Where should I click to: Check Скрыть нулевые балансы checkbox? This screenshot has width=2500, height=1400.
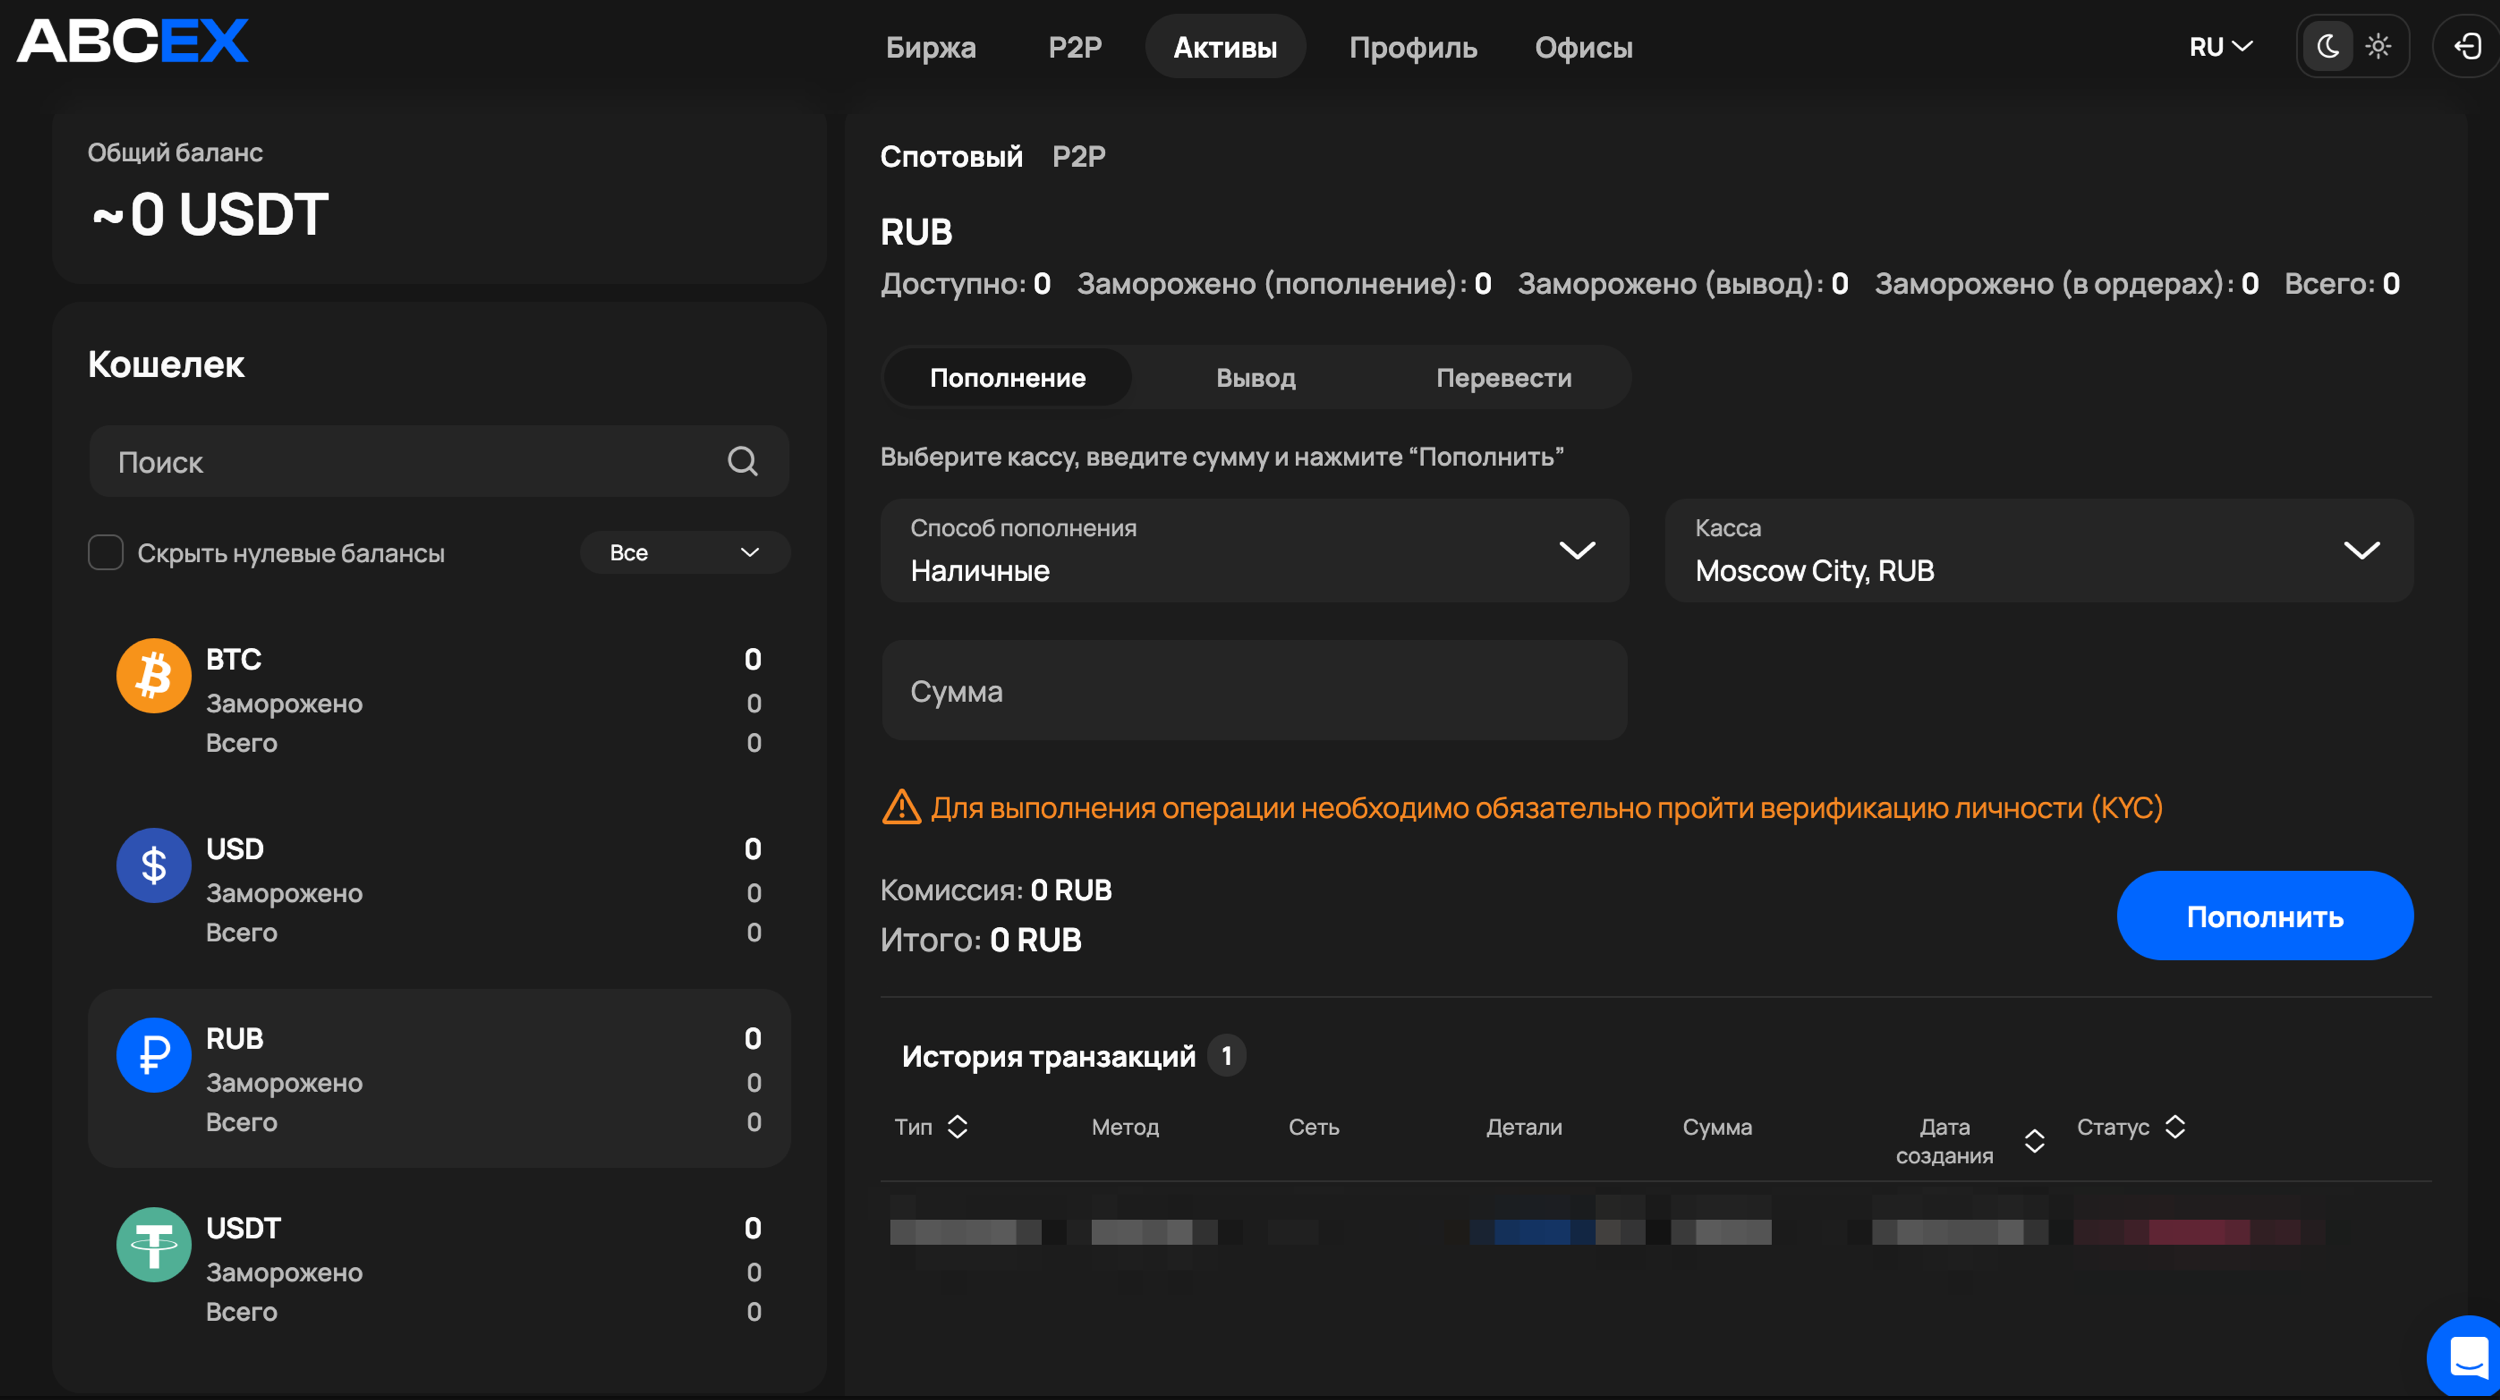pyautogui.click(x=105, y=552)
